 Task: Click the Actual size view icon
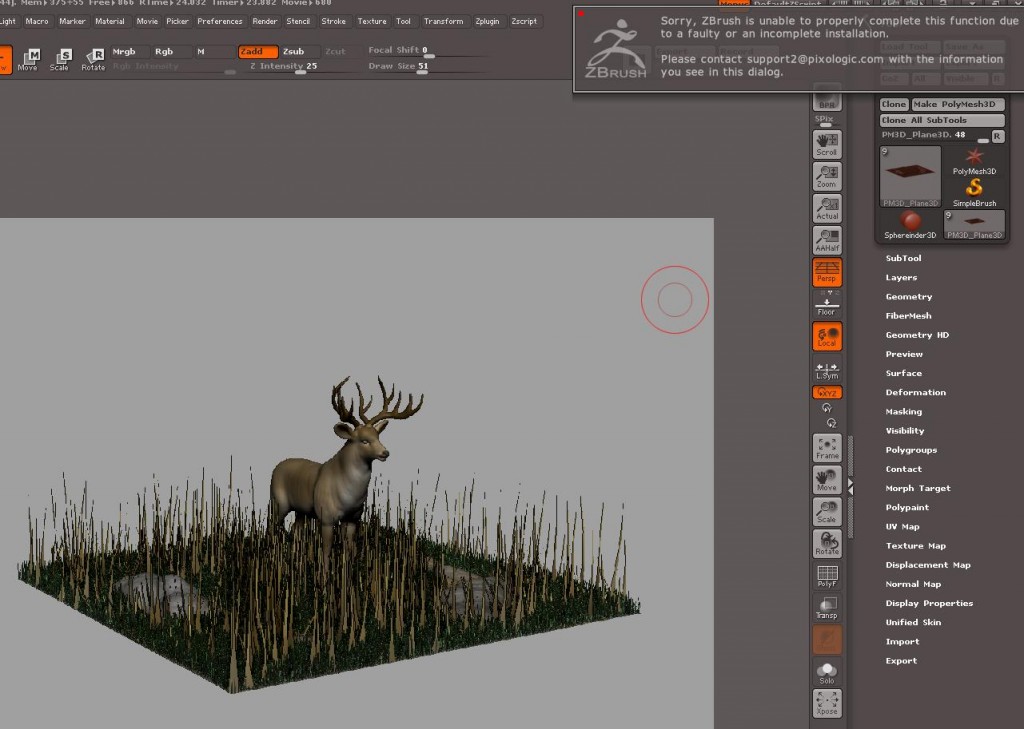[826, 208]
